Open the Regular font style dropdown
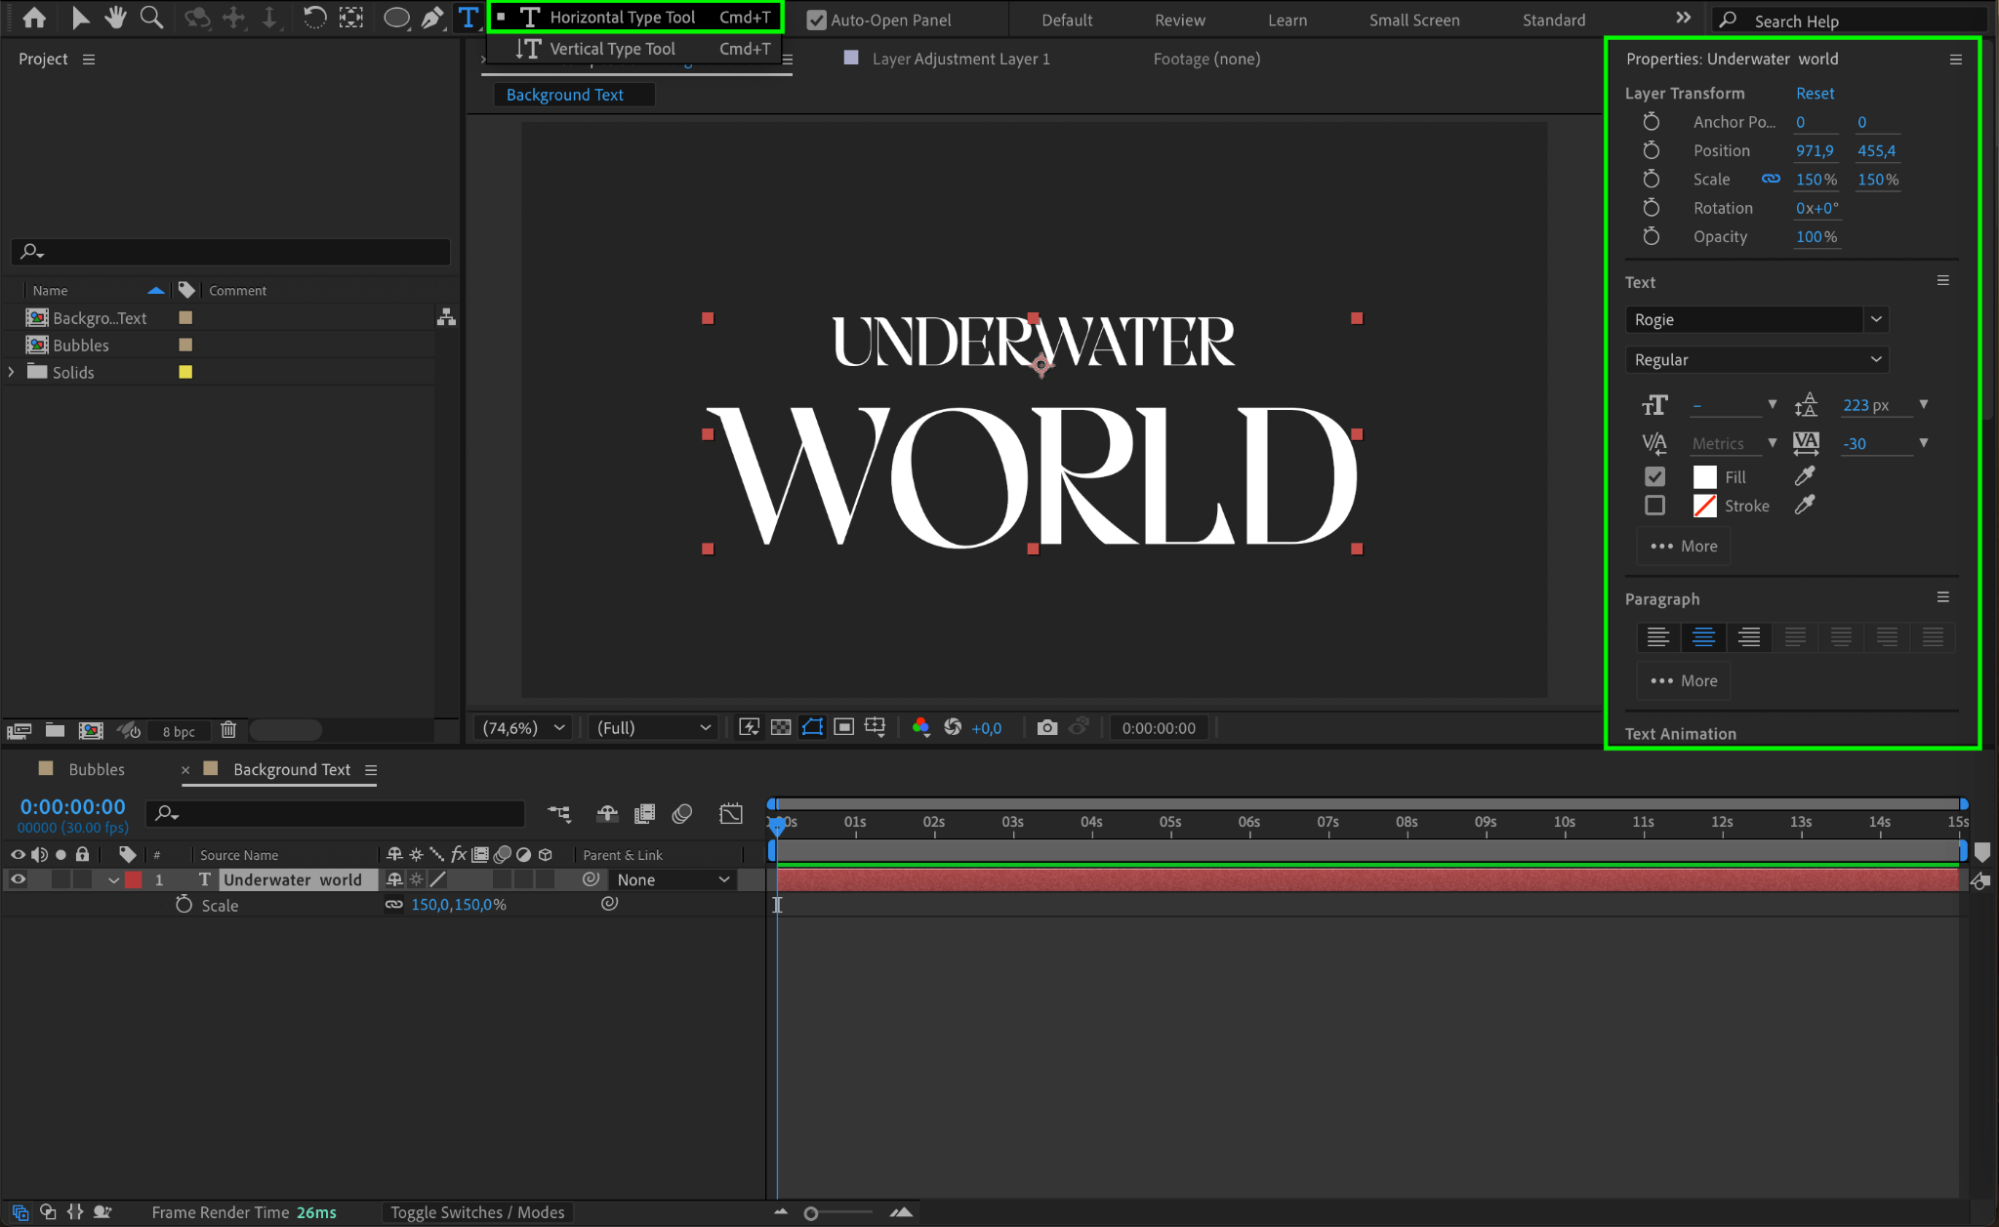 pyautogui.click(x=1756, y=359)
